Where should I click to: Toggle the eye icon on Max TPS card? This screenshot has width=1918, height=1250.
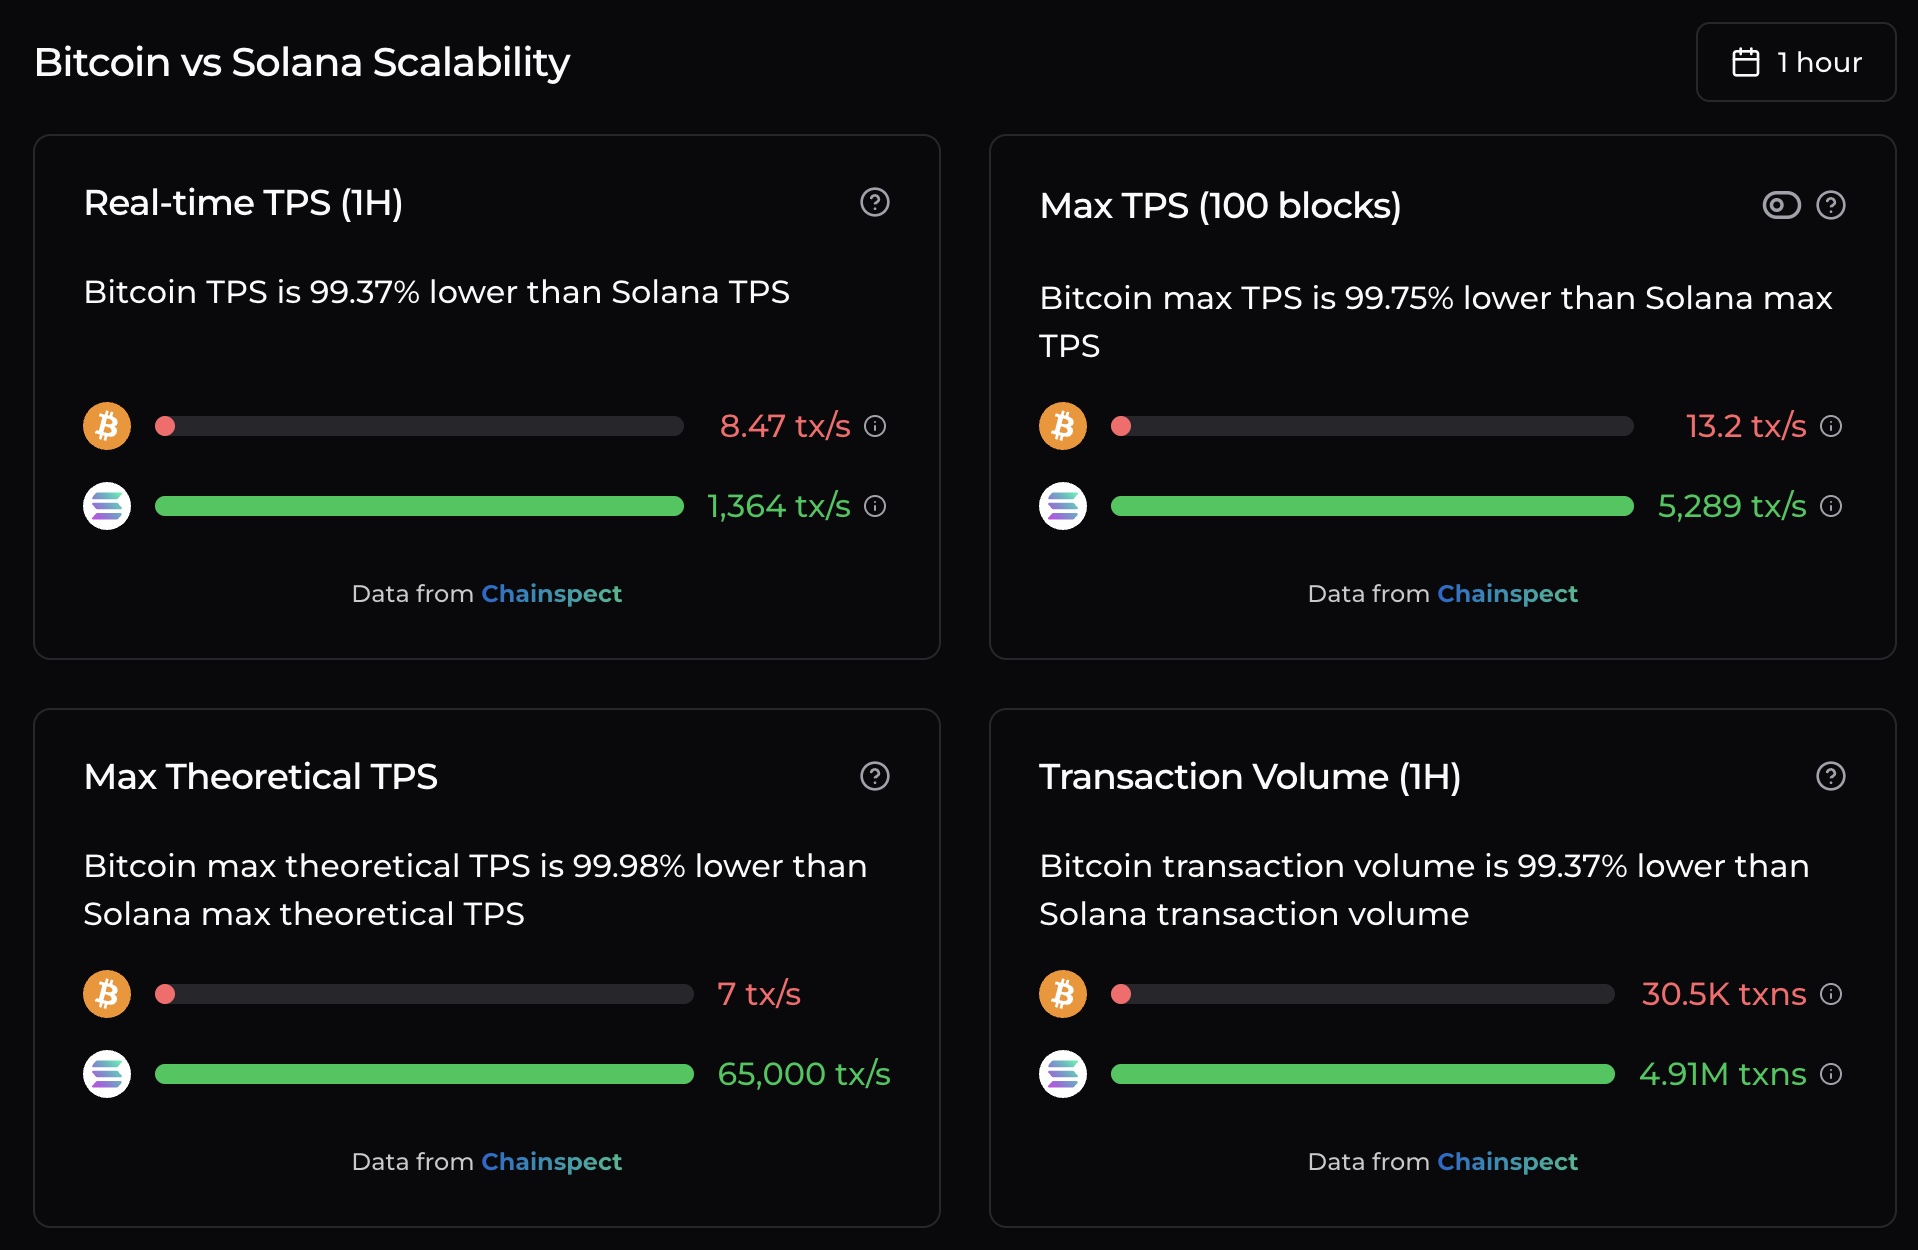[1780, 205]
